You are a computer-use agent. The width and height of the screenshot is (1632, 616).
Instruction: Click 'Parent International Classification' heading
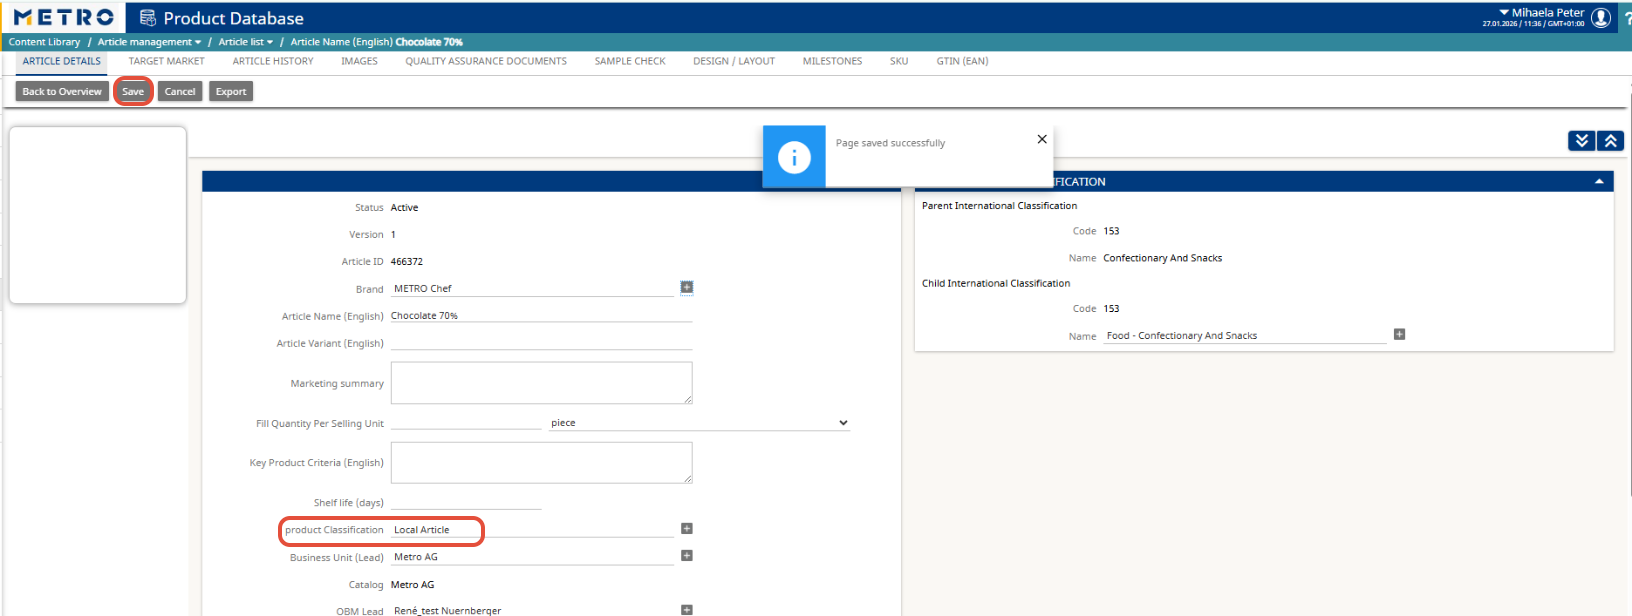click(x=999, y=205)
